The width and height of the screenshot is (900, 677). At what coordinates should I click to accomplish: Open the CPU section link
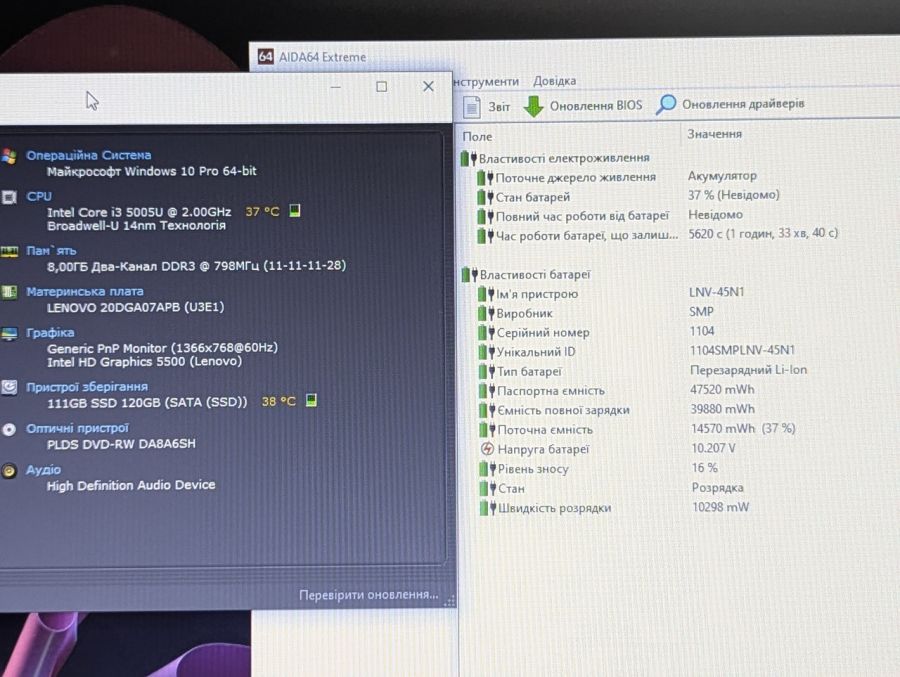pos(39,196)
